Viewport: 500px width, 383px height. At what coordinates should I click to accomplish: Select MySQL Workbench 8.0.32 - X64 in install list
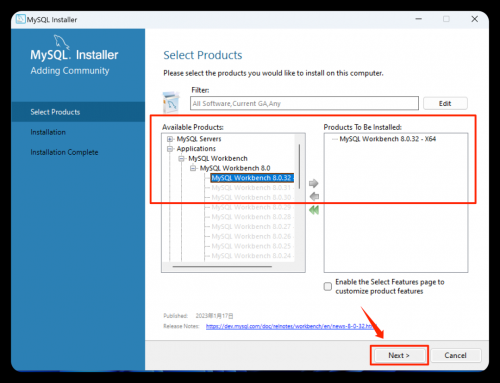tap(387, 139)
